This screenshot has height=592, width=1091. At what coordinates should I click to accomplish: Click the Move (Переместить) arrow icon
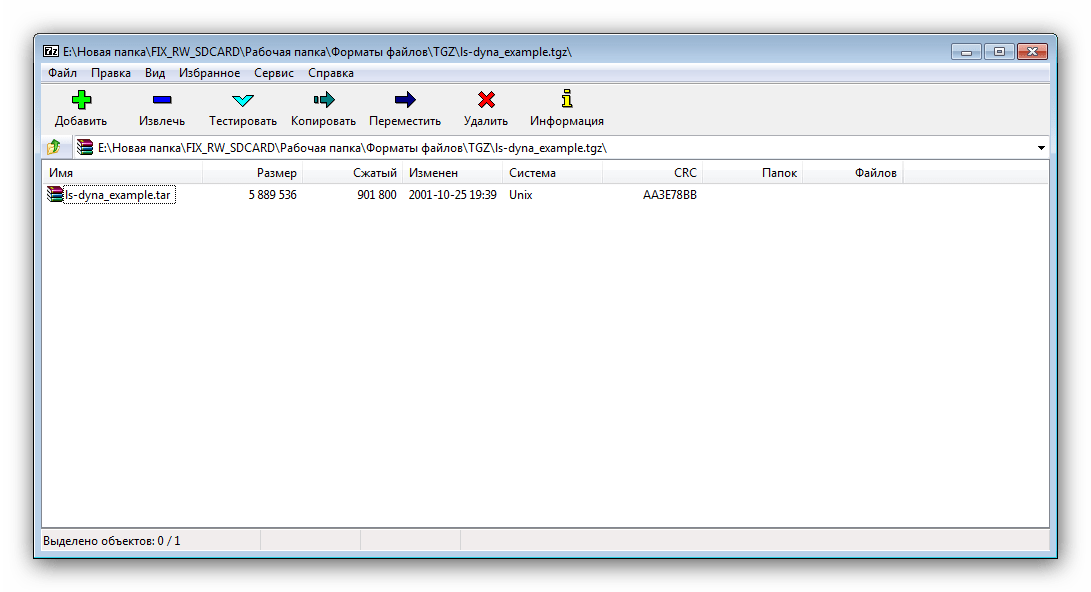(405, 99)
